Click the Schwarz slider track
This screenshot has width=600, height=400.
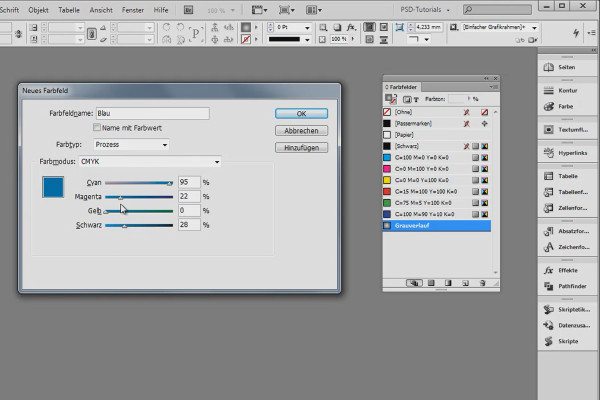[x=139, y=225]
